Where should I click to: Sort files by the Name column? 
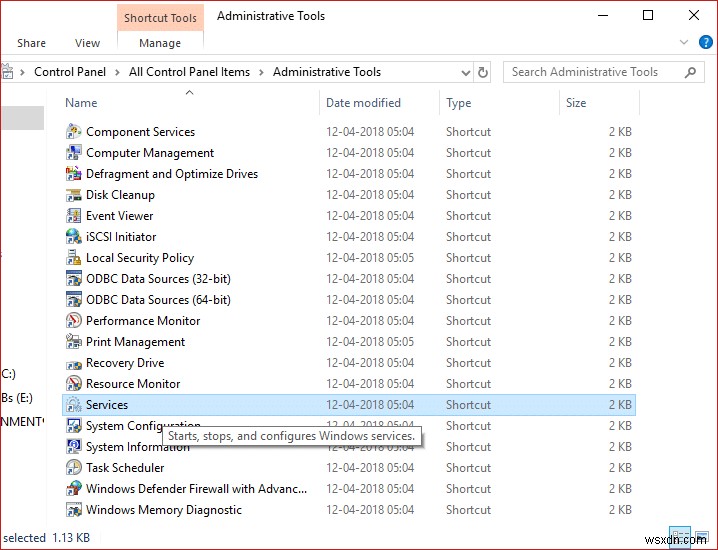click(81, 103)
